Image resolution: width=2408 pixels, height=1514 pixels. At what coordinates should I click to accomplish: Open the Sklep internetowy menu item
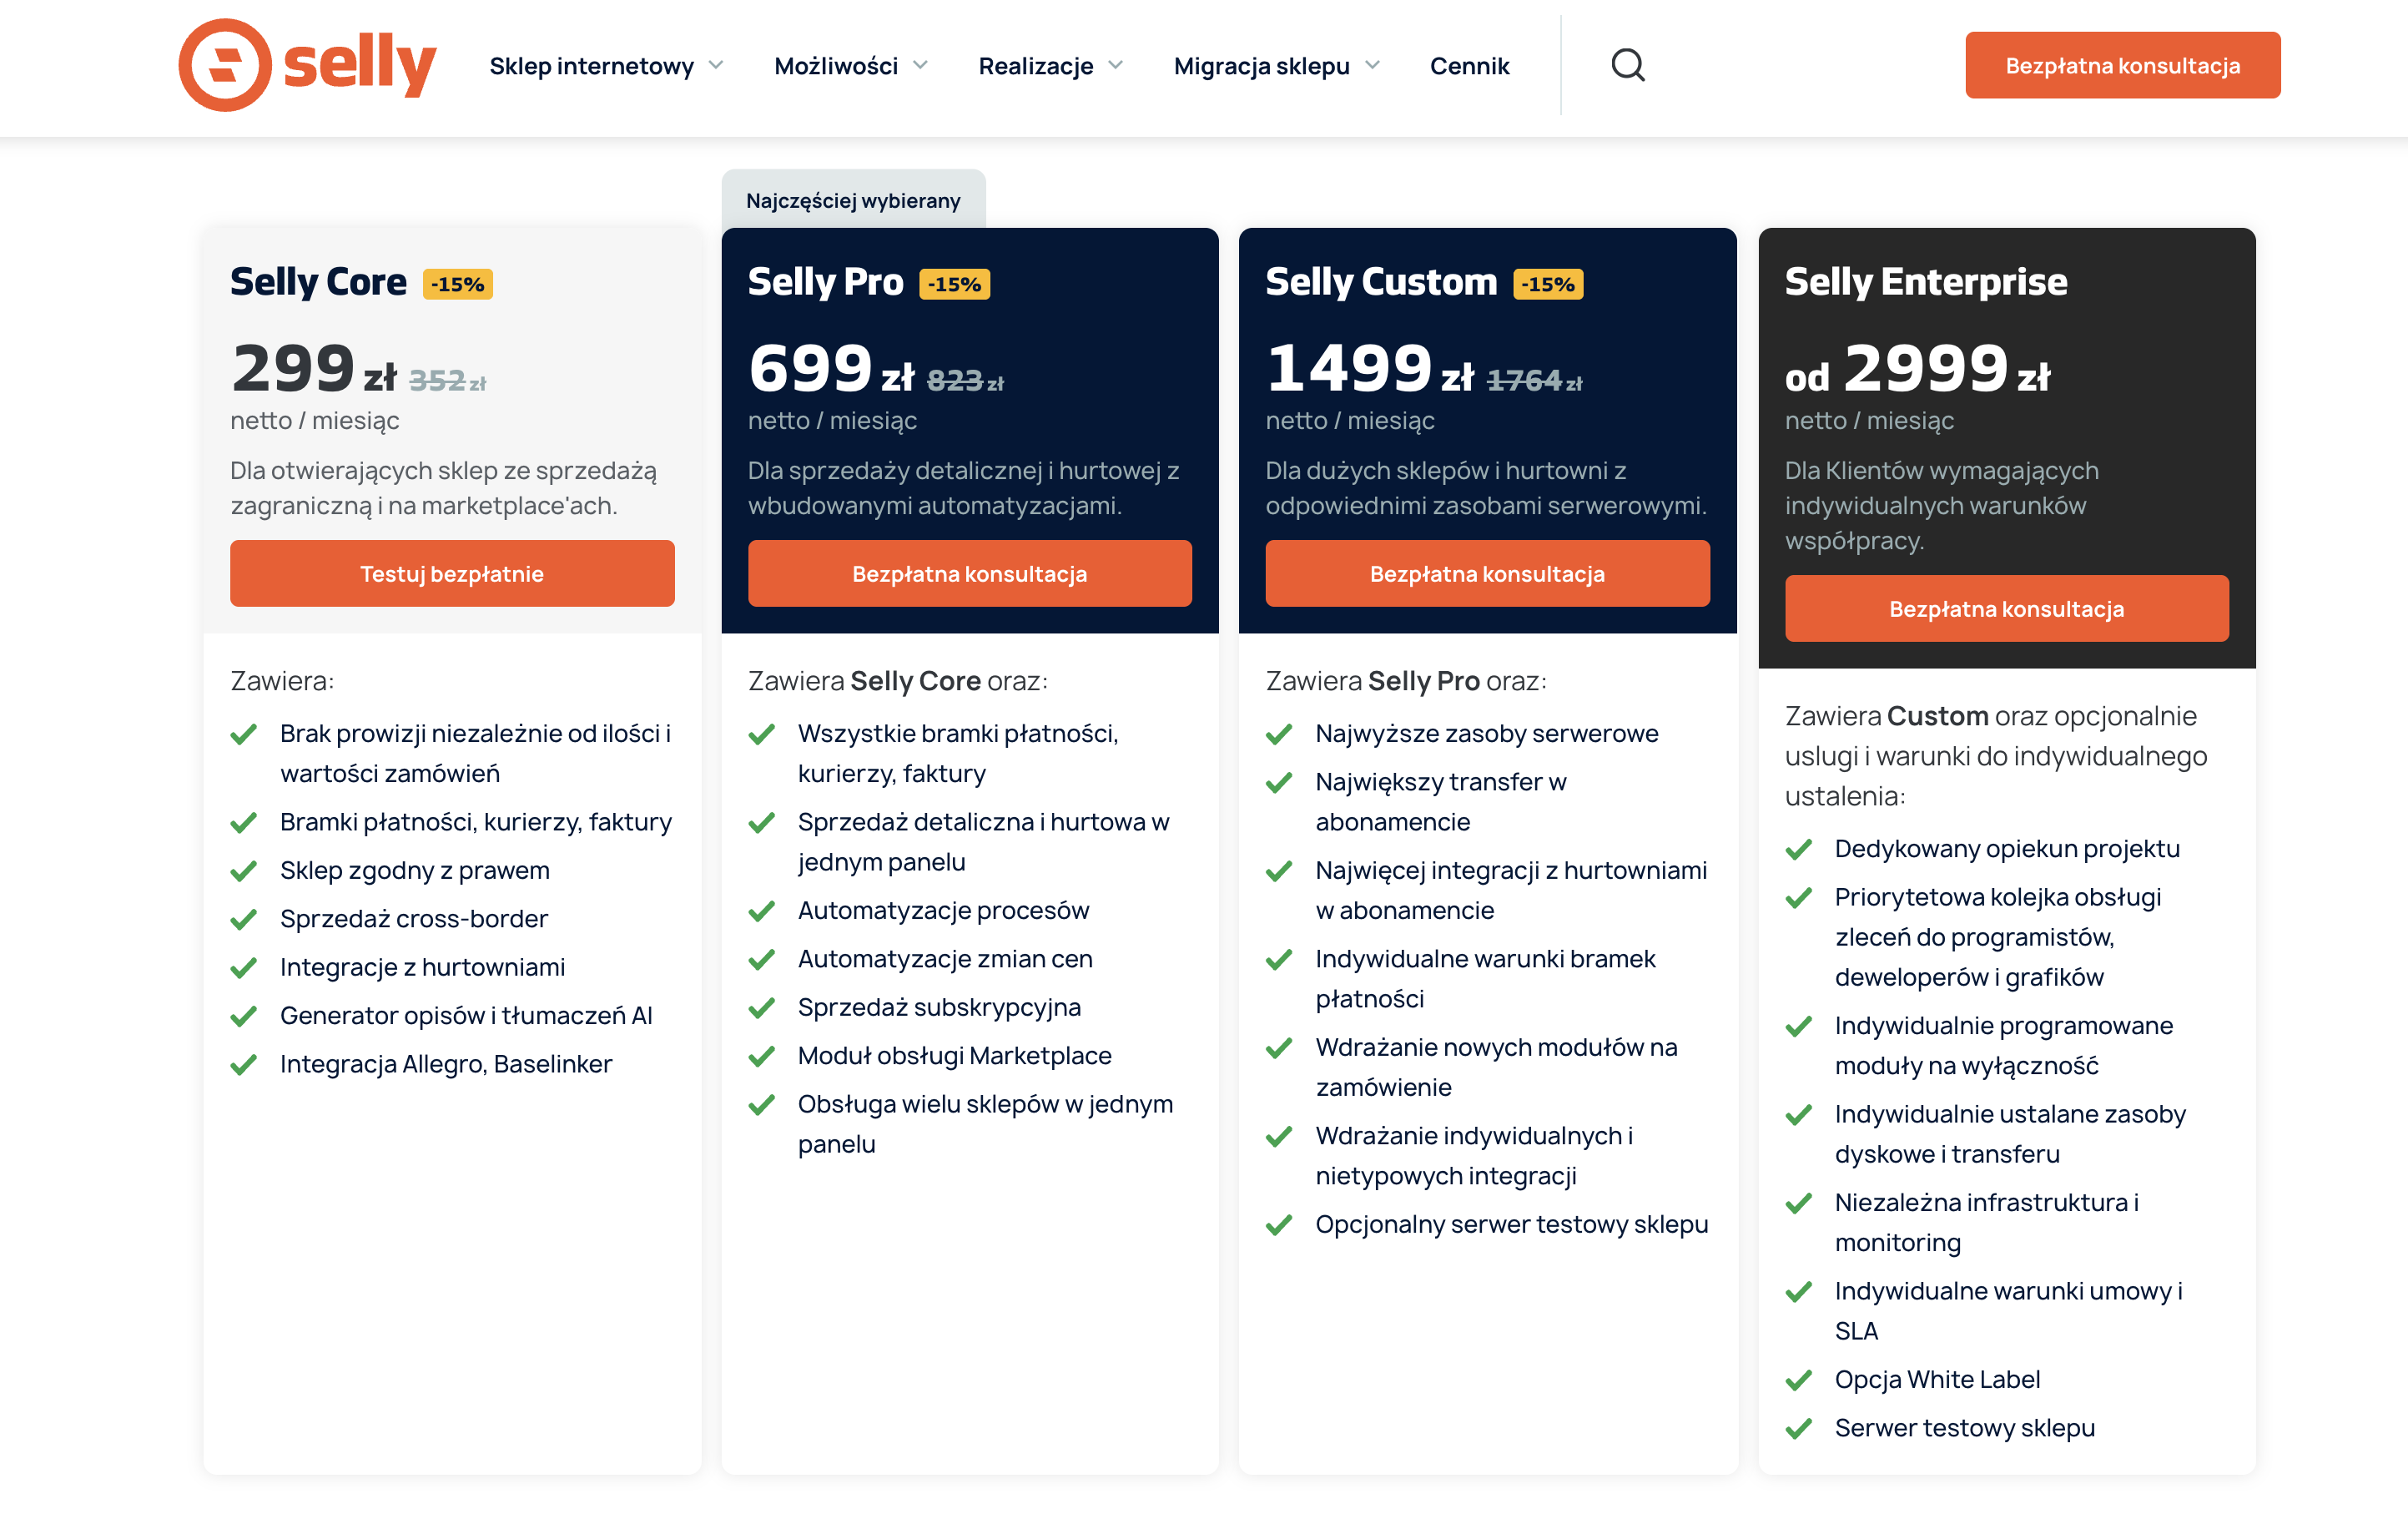(591, 66)
